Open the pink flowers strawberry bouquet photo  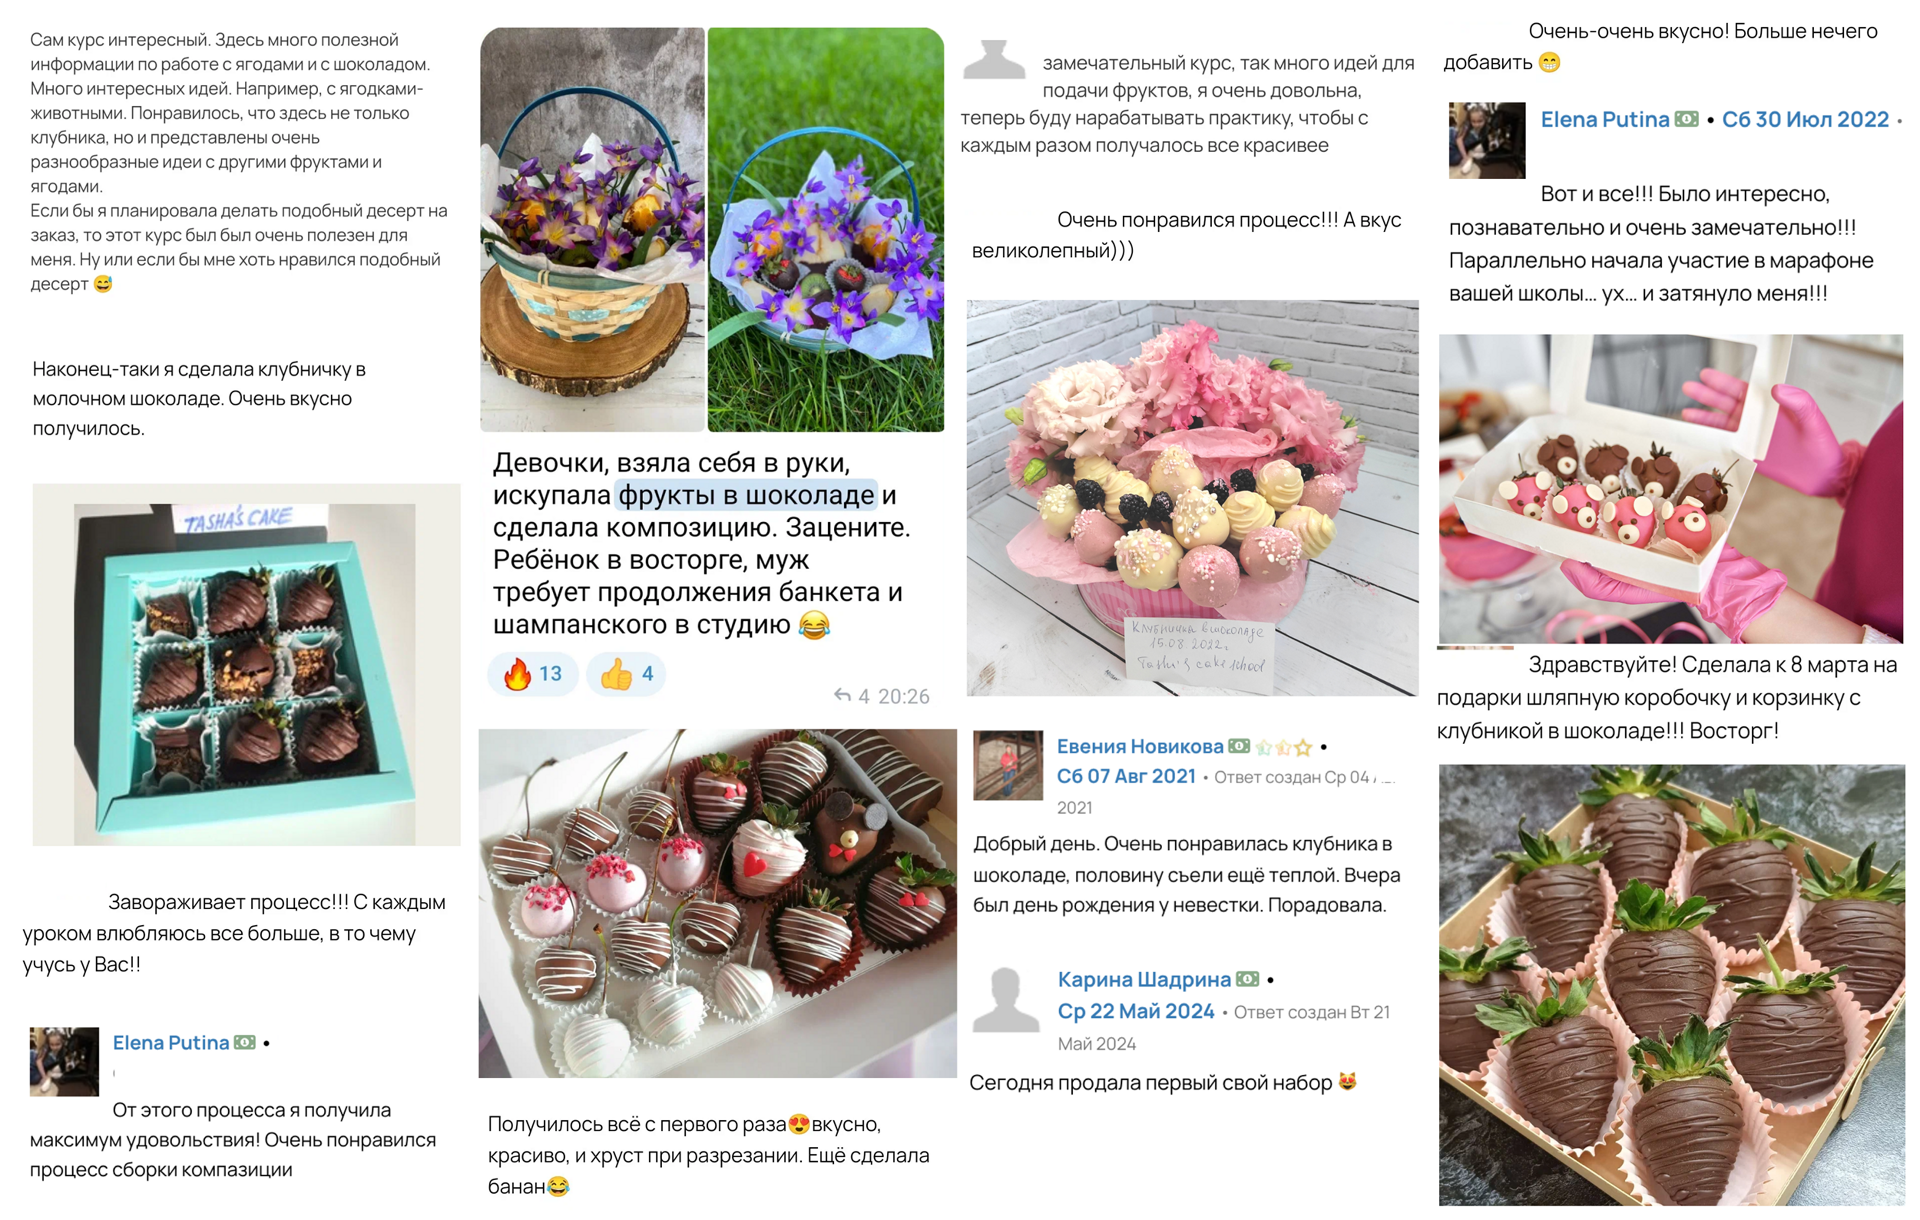click(x=1192, y=498)
